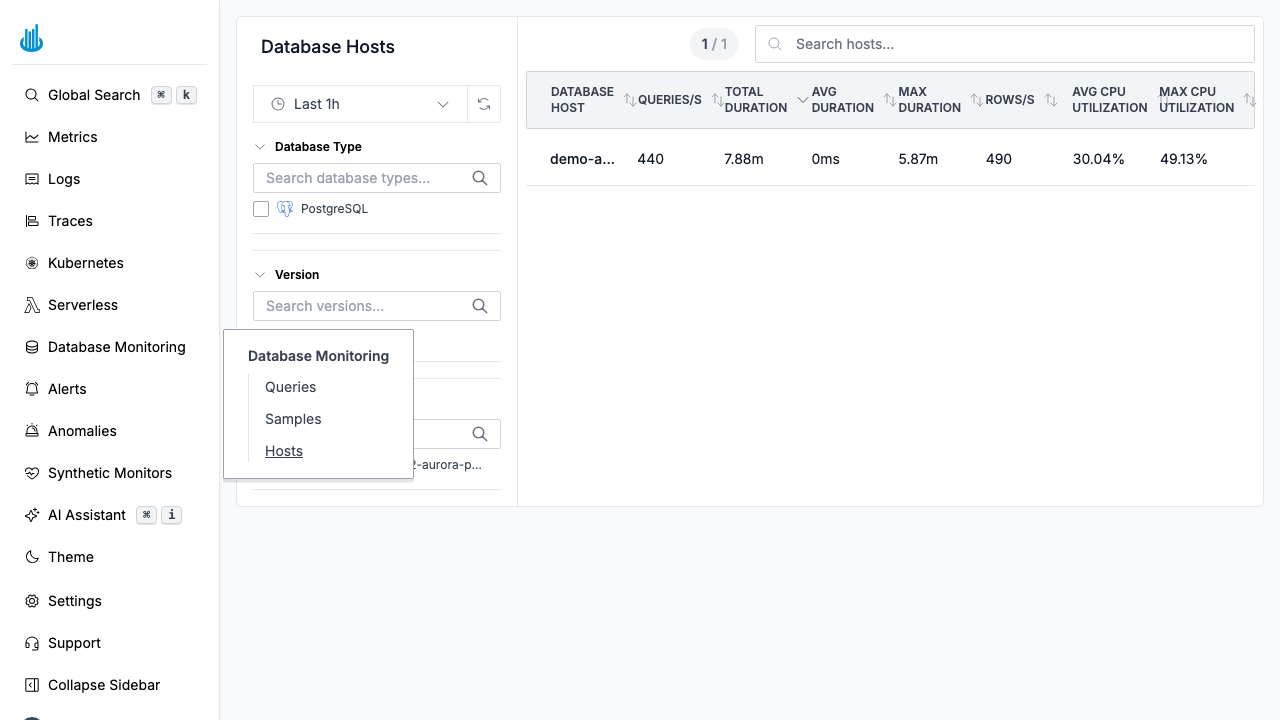The height and width of the screenshot is (720, 1280).
Task: Sort the QUERIES/S column using its sort arrows
Action: [x=629, y=99]
